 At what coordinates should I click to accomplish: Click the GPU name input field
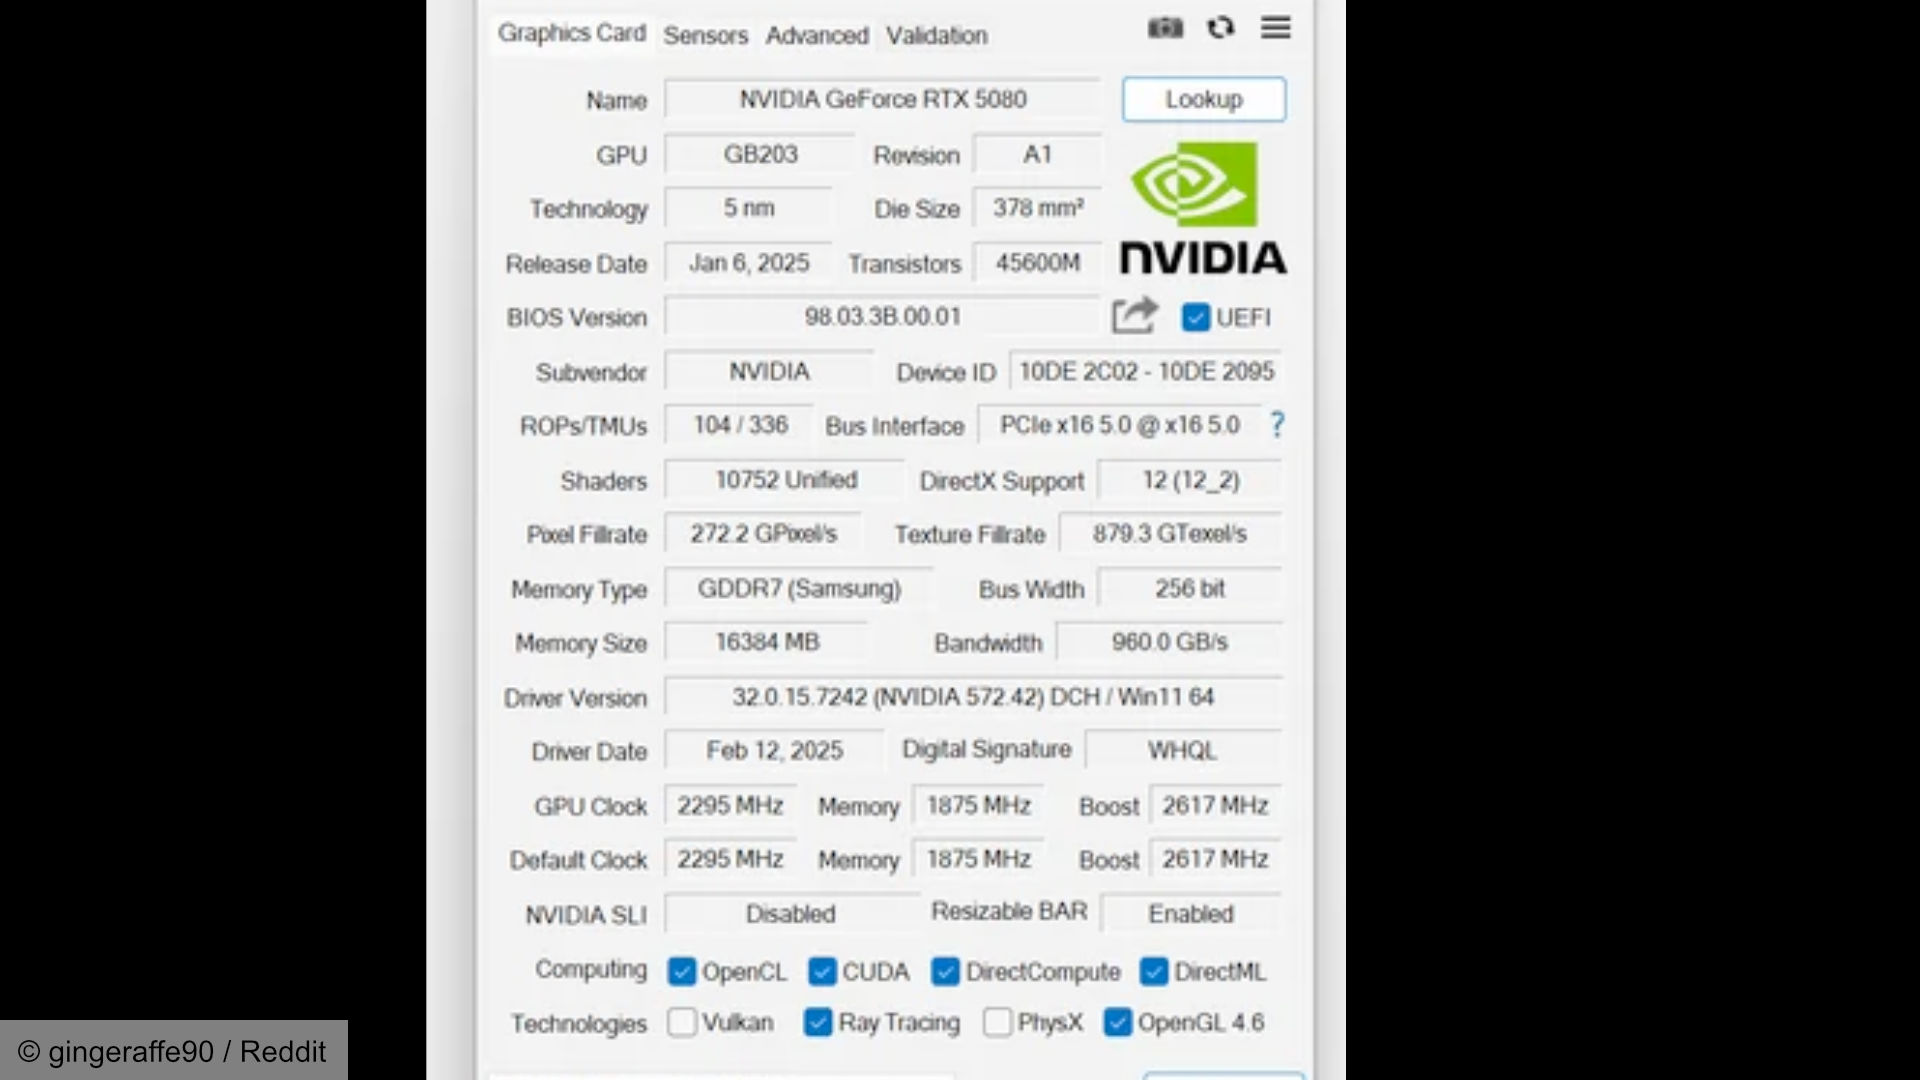(882, 99)
